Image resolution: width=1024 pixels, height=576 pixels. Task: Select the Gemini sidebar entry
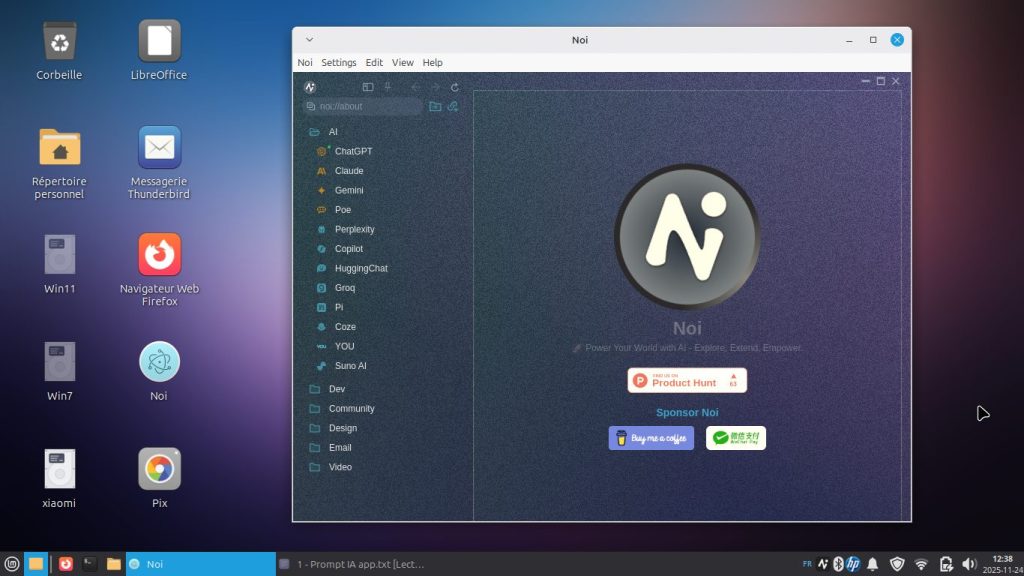pos(349,190)
